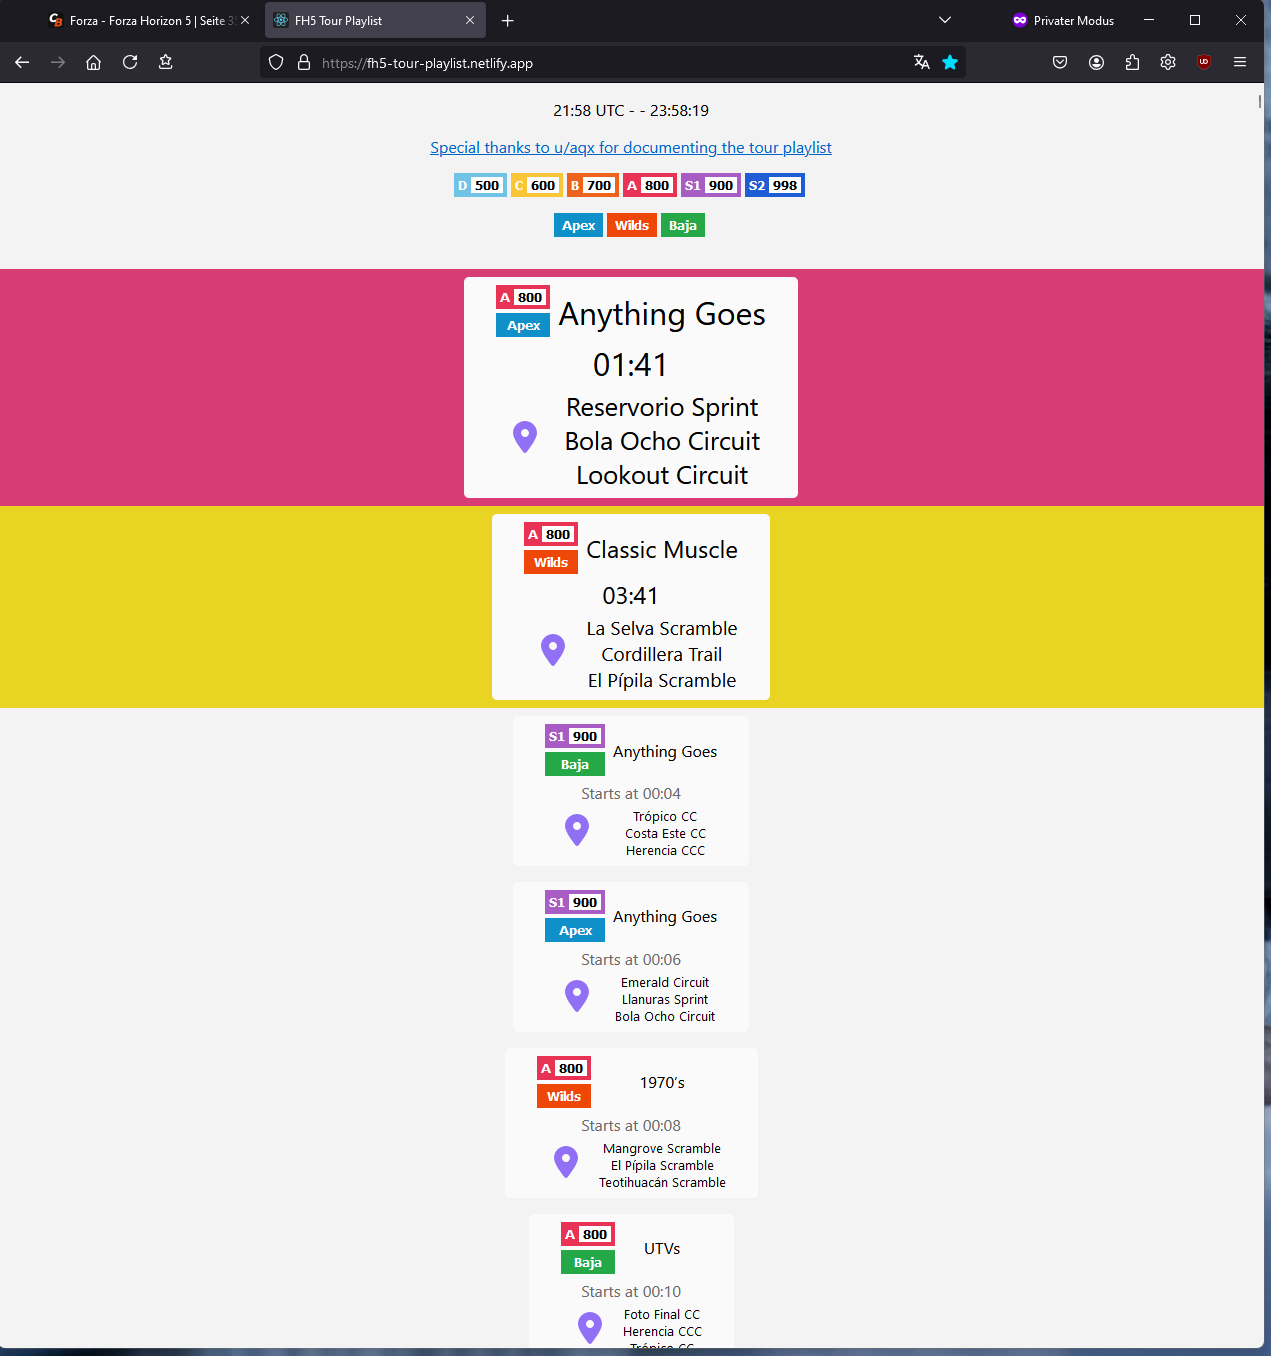The image size is (1271, 1356).
Task: Click the UTVs event heading
Action: (662, 1249)
